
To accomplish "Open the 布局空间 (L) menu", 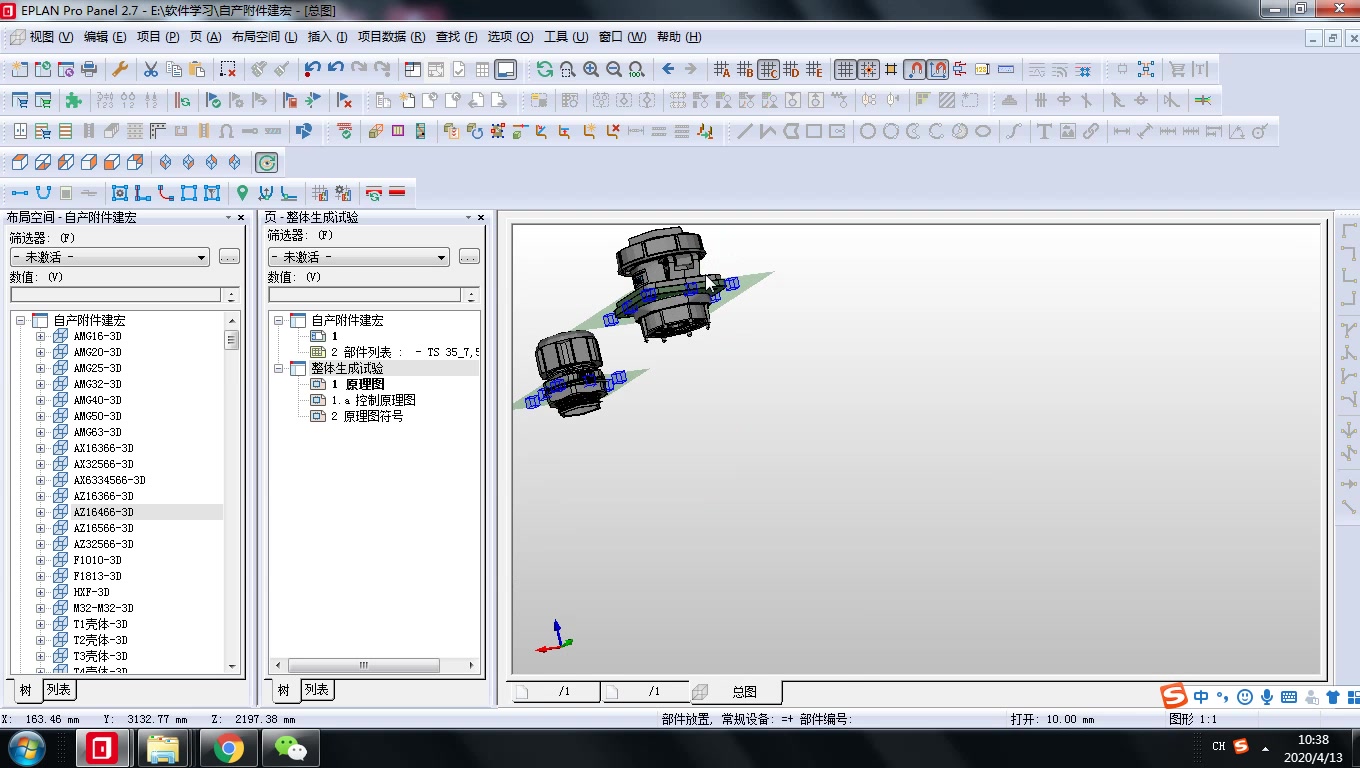I will 264,37.
